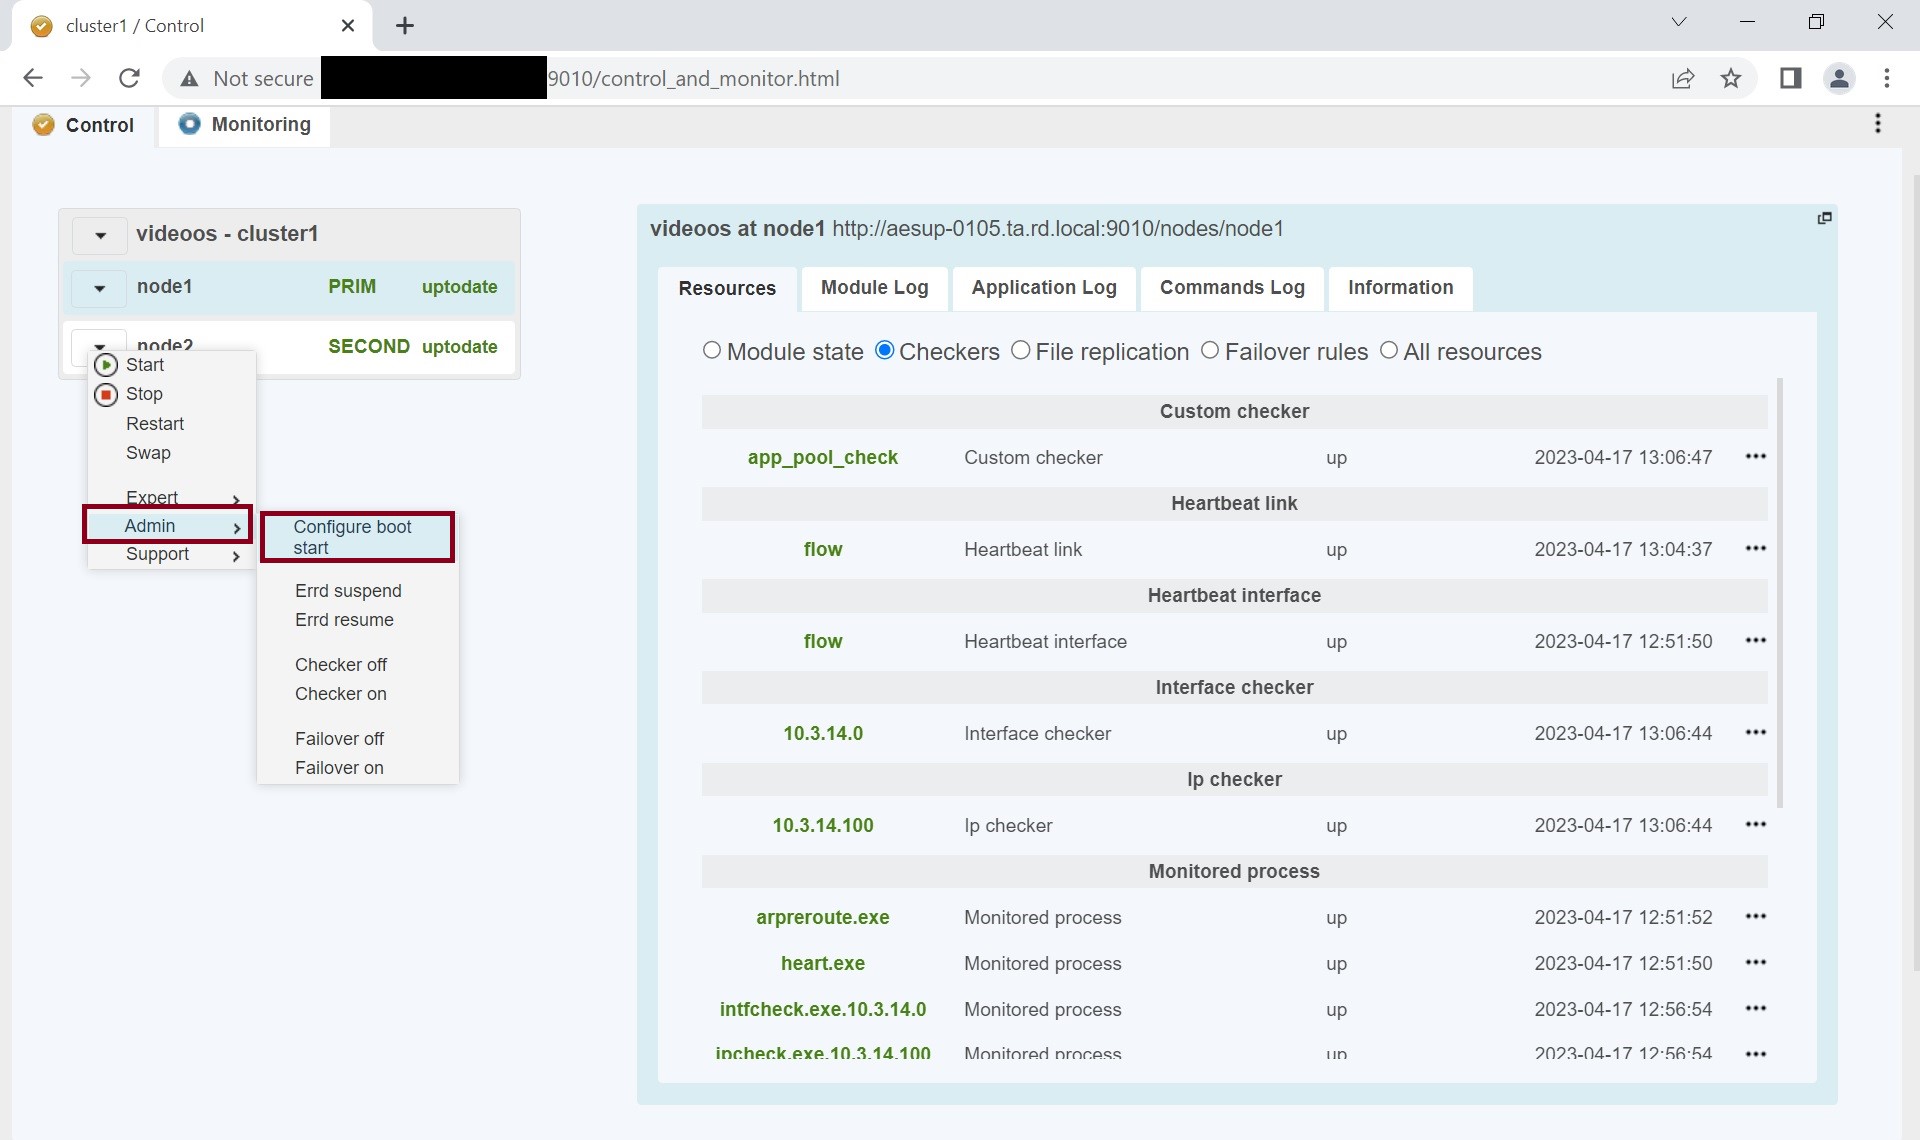The width and height of the screenshot is (1920, 1140).
Task: Open actions menu for app_pool_check row
Action: point(1756,457)
